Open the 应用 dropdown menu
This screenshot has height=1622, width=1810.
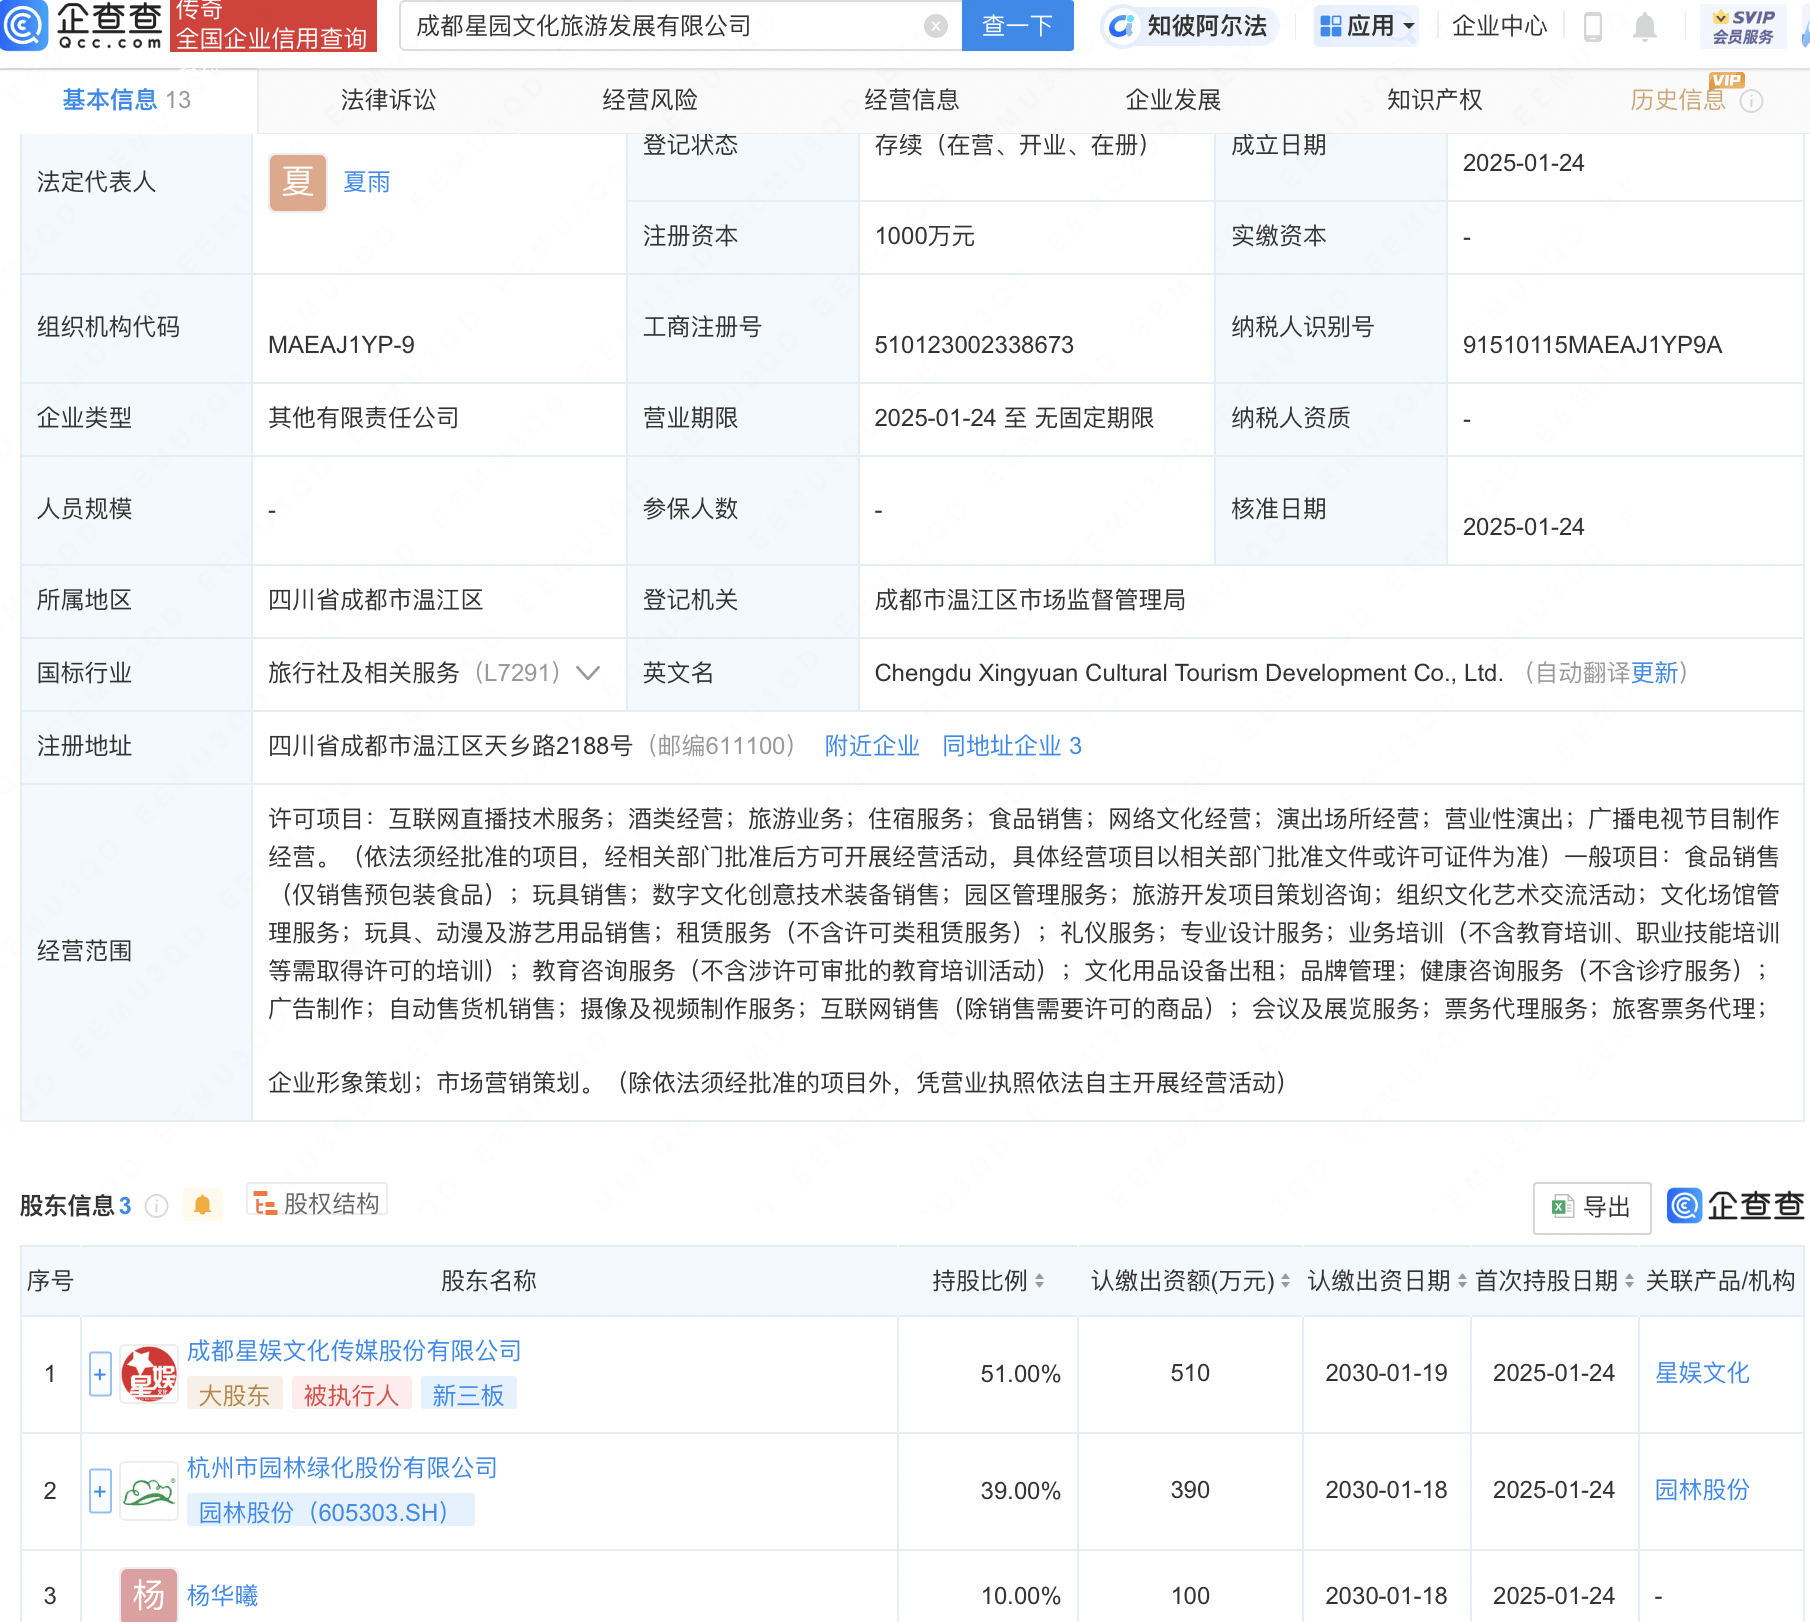1366,26
